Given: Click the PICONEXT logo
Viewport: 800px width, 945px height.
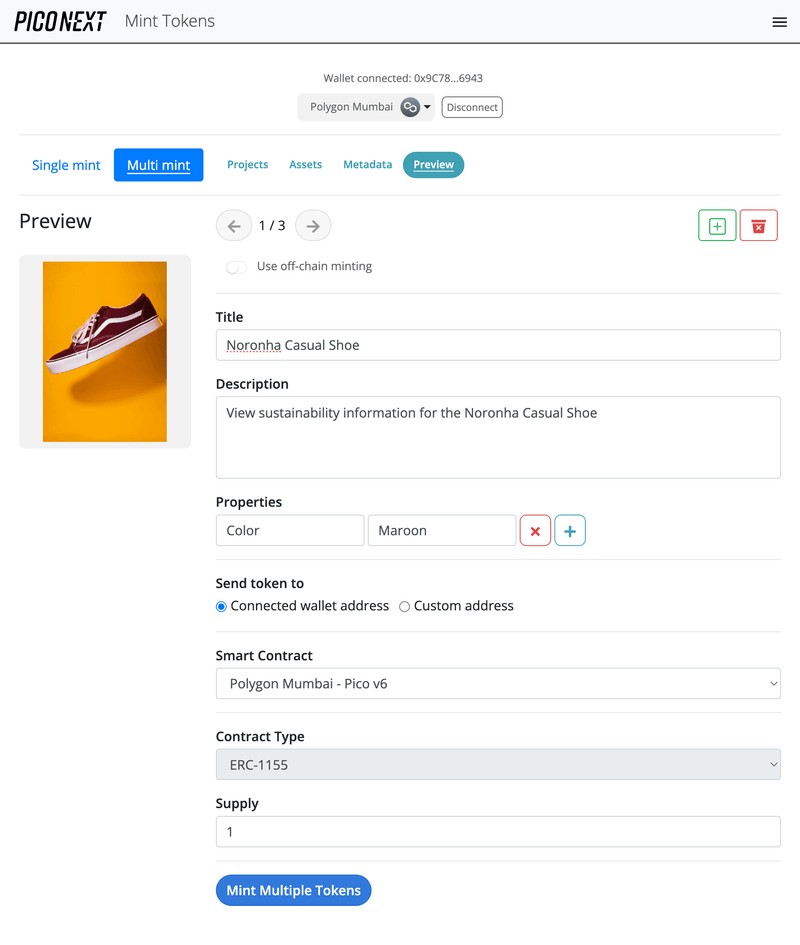Looking at the screenshot, I should (x=60, y=22).
